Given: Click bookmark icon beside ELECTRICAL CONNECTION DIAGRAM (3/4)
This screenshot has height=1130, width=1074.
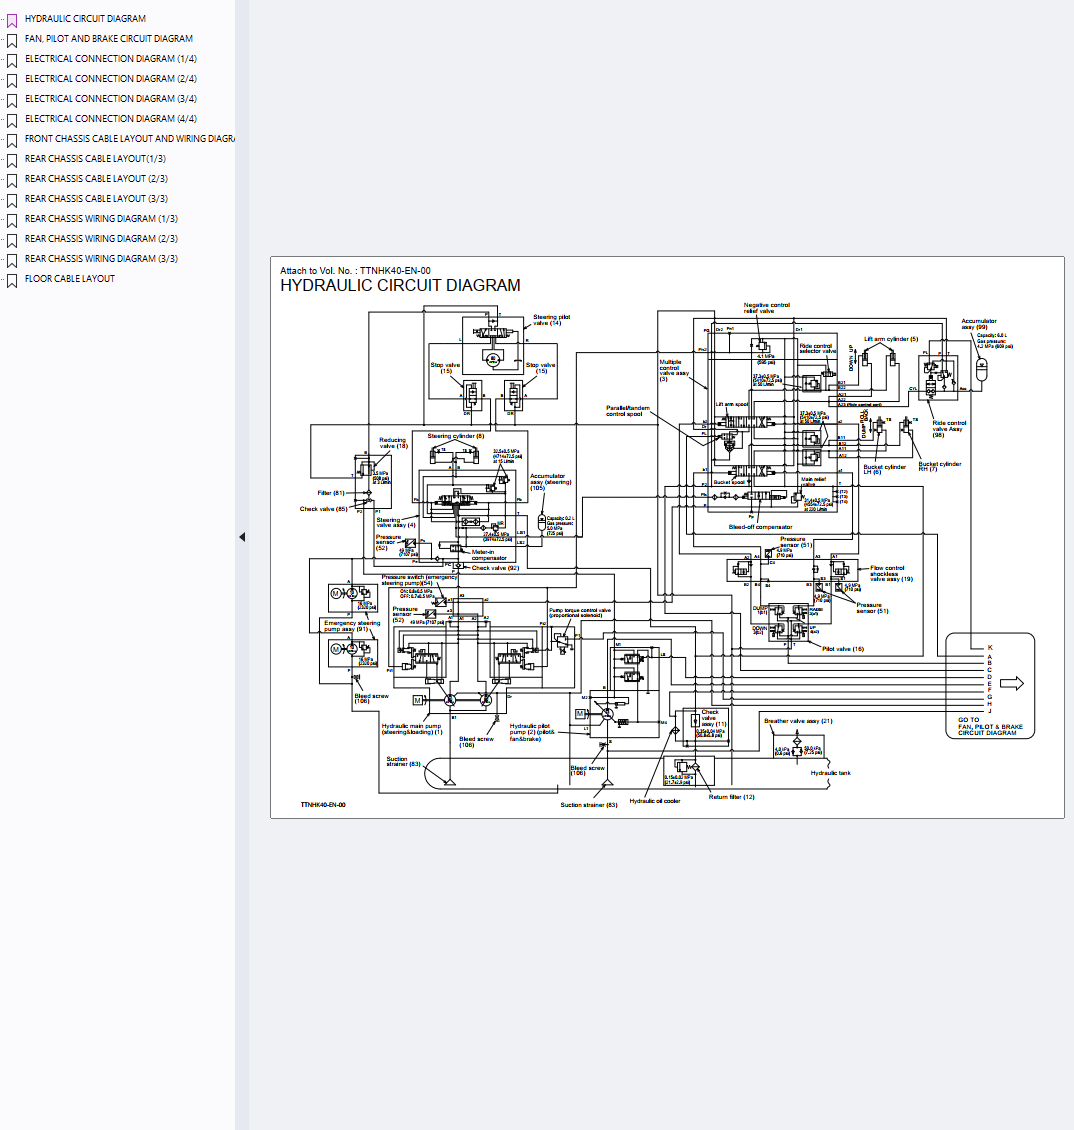Looking at the screenshot, I should click(x=12, y=101).
